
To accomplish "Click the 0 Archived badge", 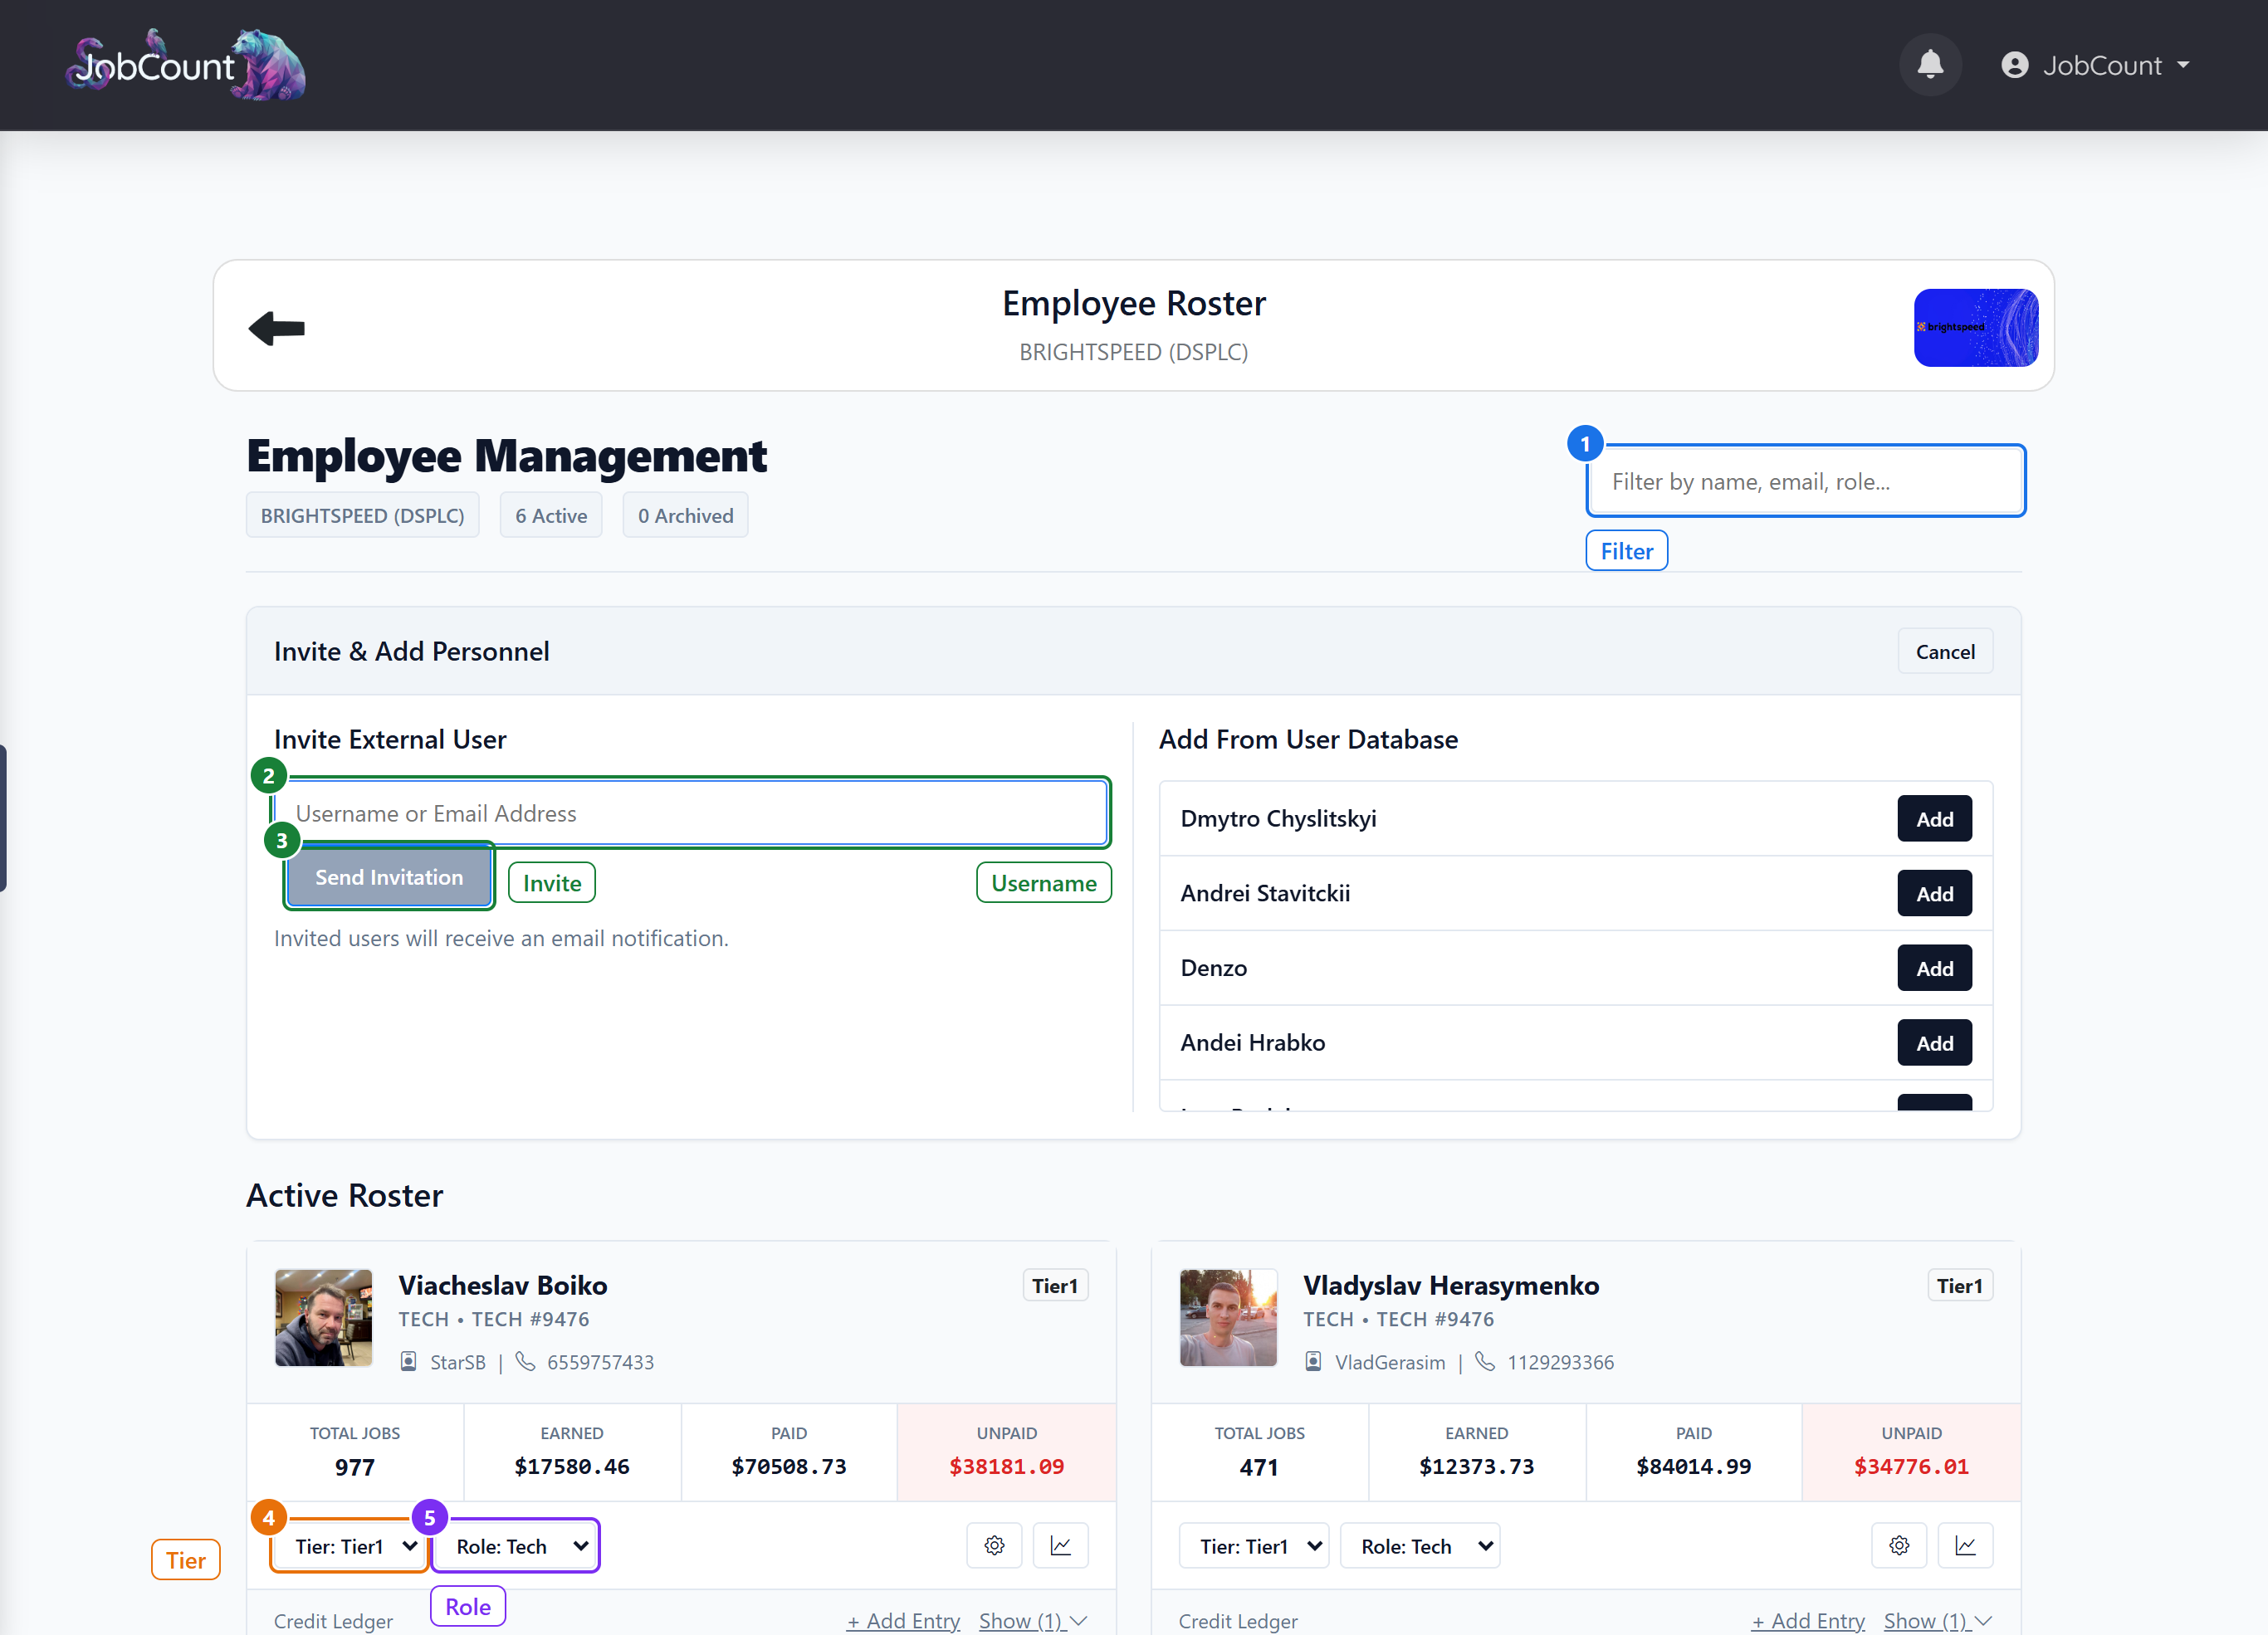I will tap(685, 515).
